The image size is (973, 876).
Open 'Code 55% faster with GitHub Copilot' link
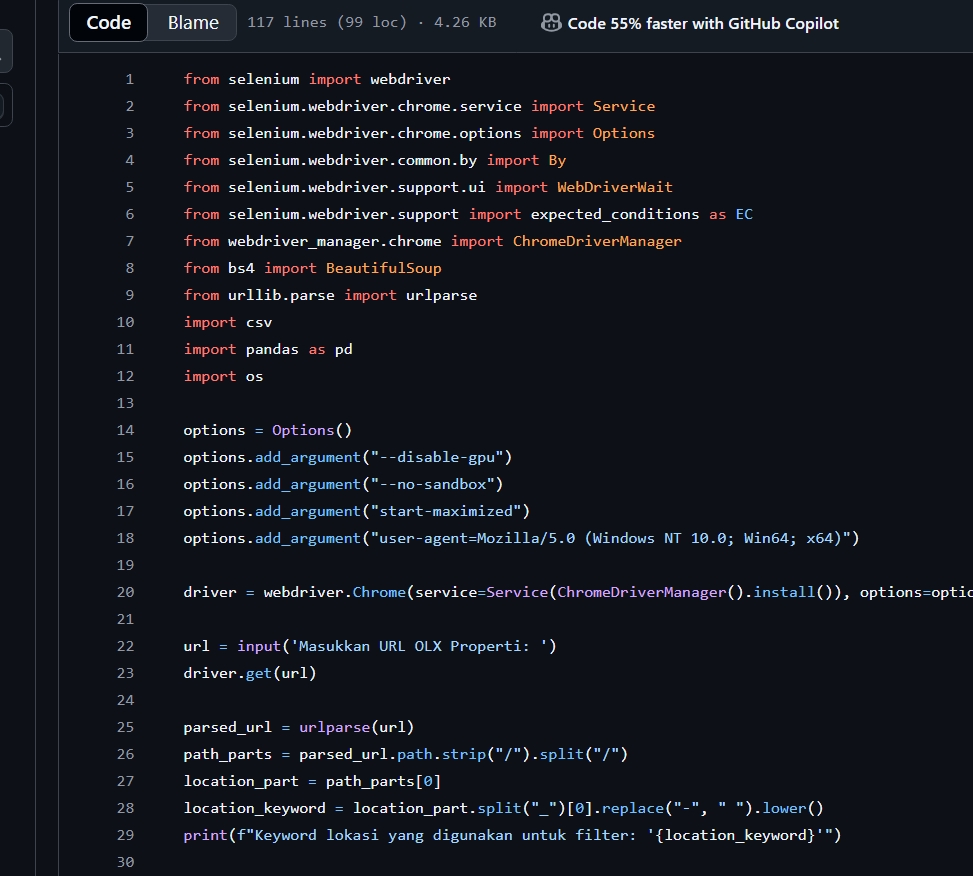click(703, 24)
